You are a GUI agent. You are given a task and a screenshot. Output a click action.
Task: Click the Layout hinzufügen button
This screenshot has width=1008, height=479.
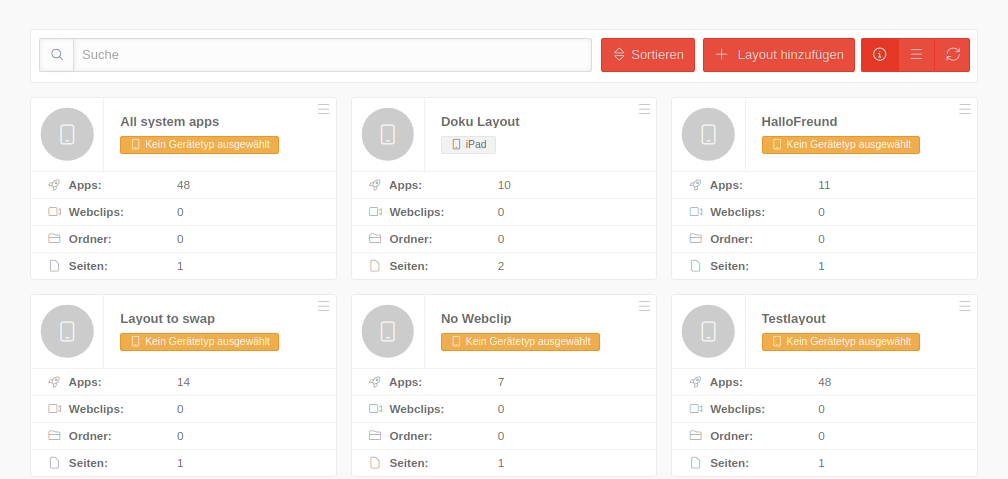pyautogui.click(x=779, y=55)
